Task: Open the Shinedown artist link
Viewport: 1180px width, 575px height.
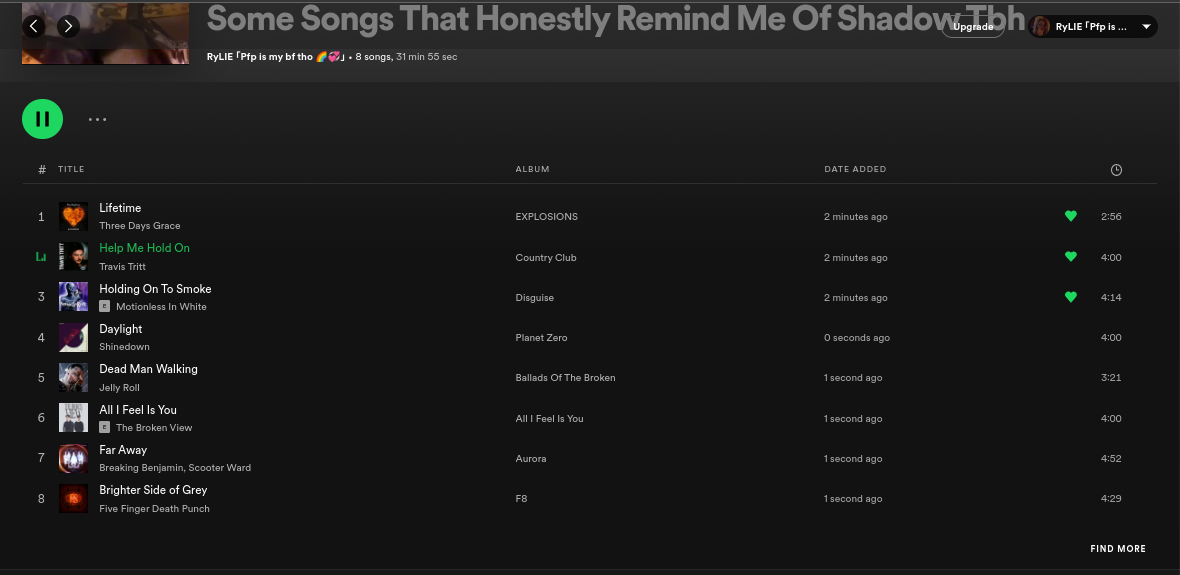Action: (x=124, y=347)
